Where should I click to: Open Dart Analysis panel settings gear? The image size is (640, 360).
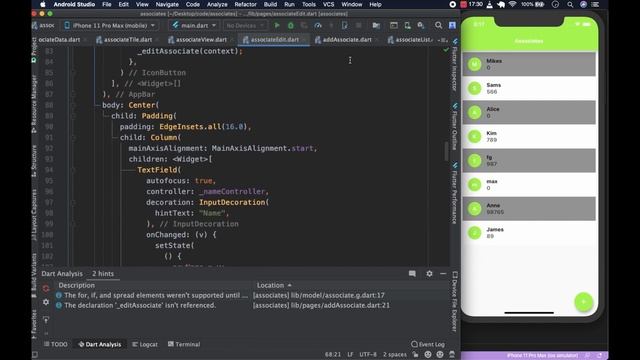click(x=429, y=273)
